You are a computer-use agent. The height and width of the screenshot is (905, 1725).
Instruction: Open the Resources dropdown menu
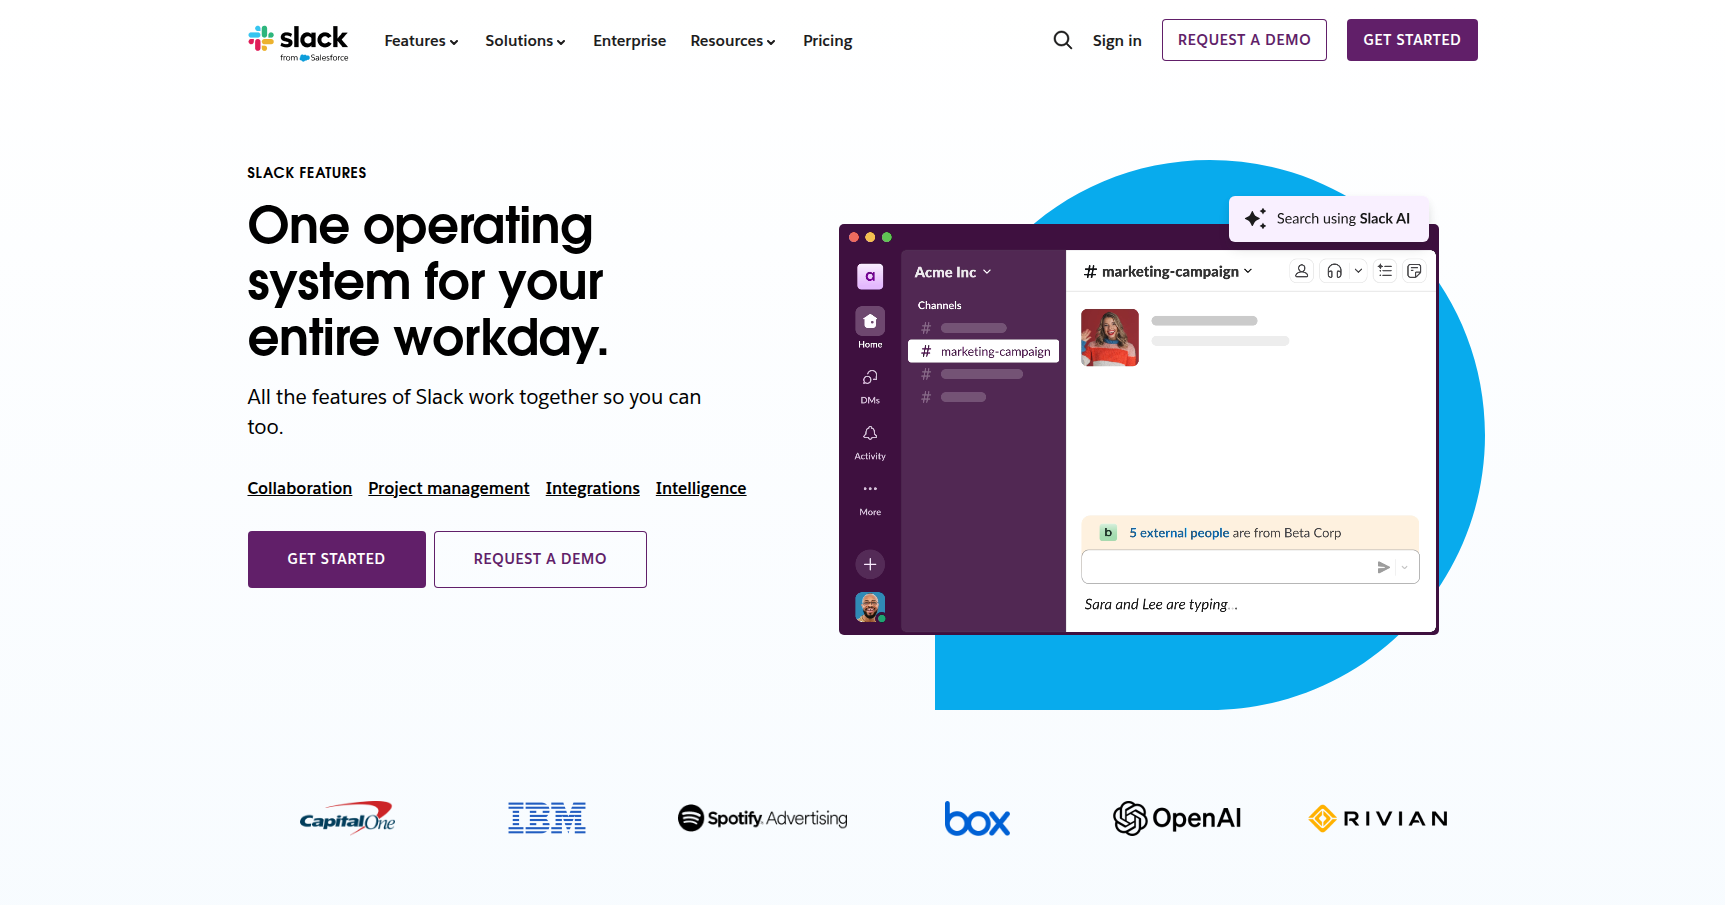[732, 41]
